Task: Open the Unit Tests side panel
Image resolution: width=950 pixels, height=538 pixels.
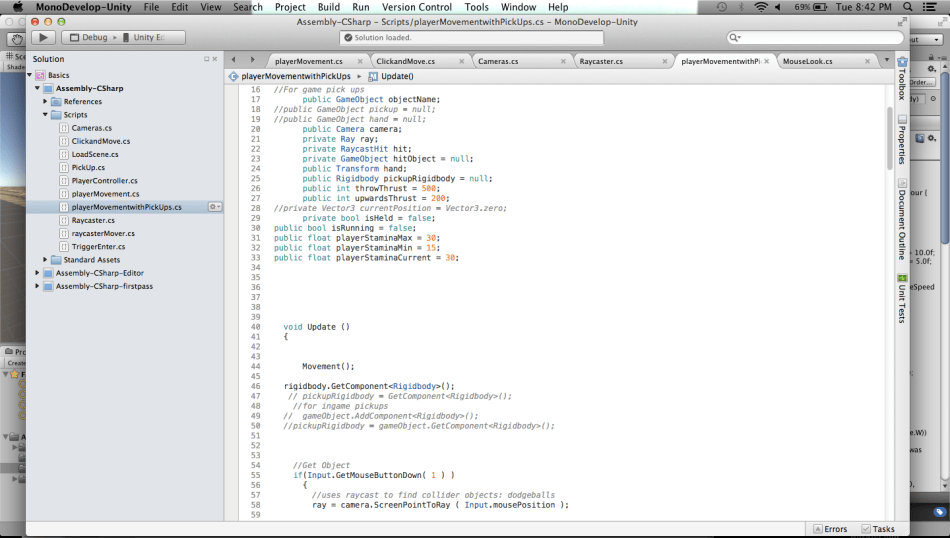Action: pos(902,299)
